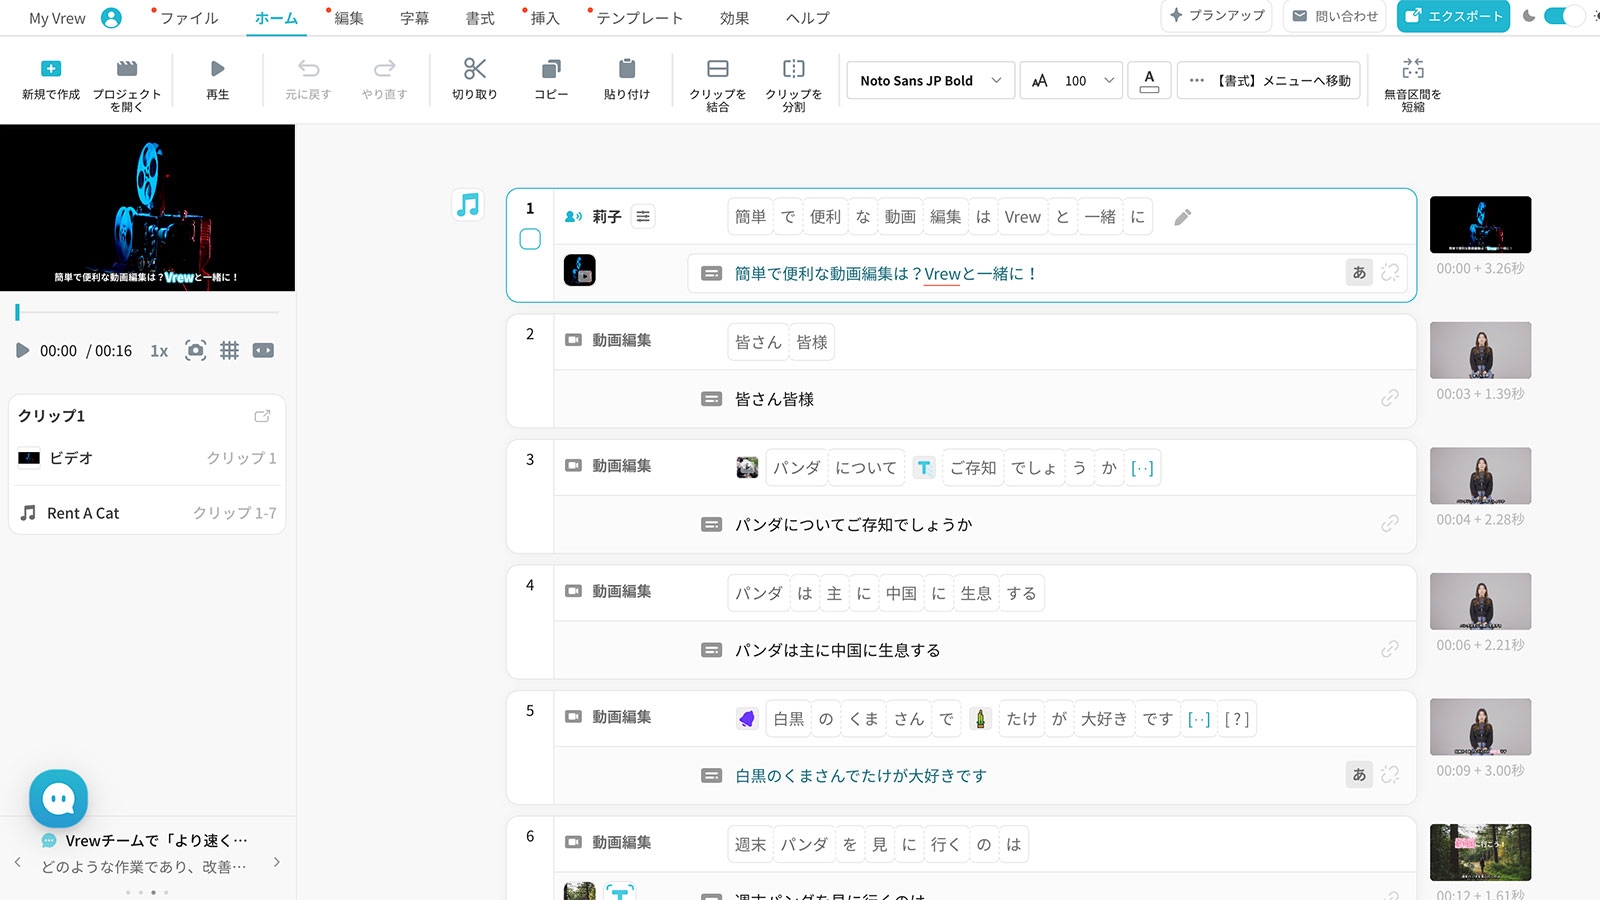Click the 再生 play toolbar icon

pyautogui.click(x=217, y=69)
